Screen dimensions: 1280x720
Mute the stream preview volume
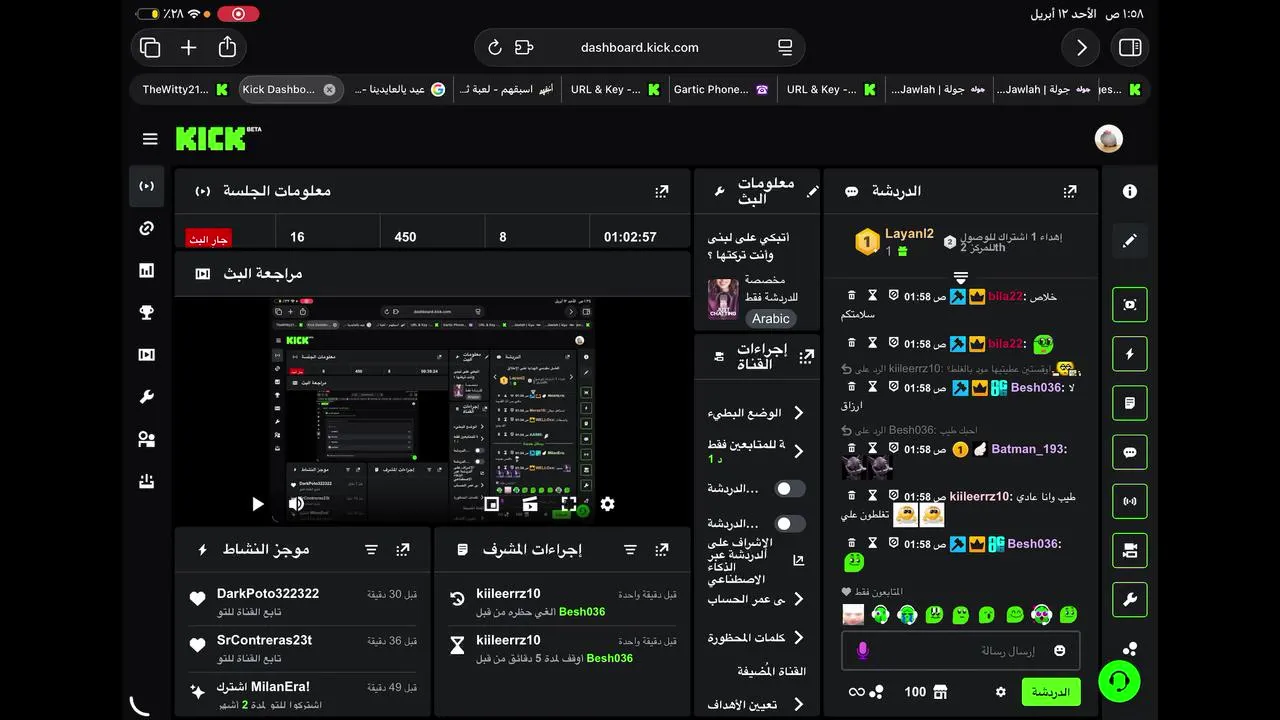pos(296,504)
